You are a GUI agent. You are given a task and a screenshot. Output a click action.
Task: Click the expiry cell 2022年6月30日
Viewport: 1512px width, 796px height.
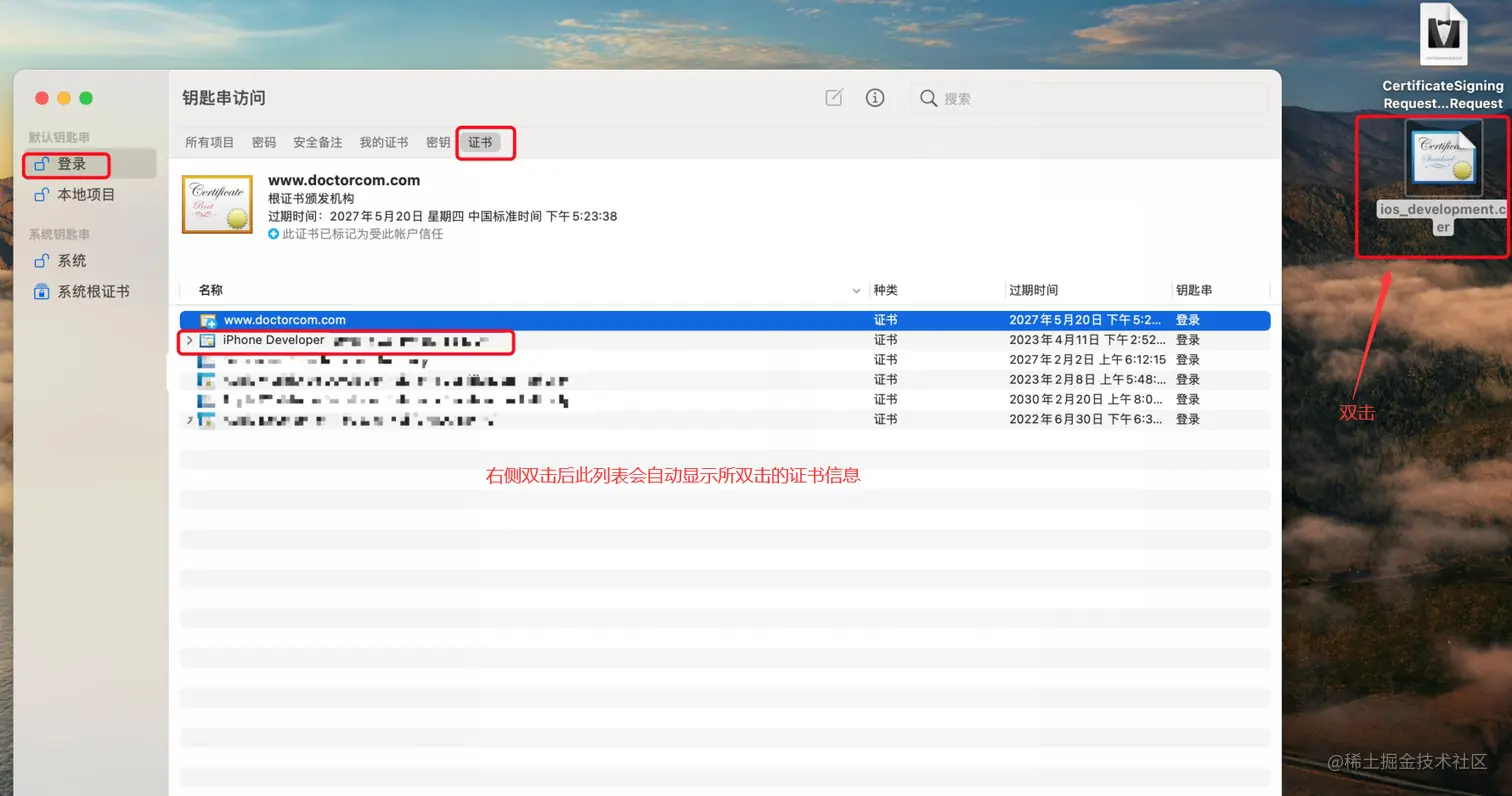click(x=1086, y=420)
